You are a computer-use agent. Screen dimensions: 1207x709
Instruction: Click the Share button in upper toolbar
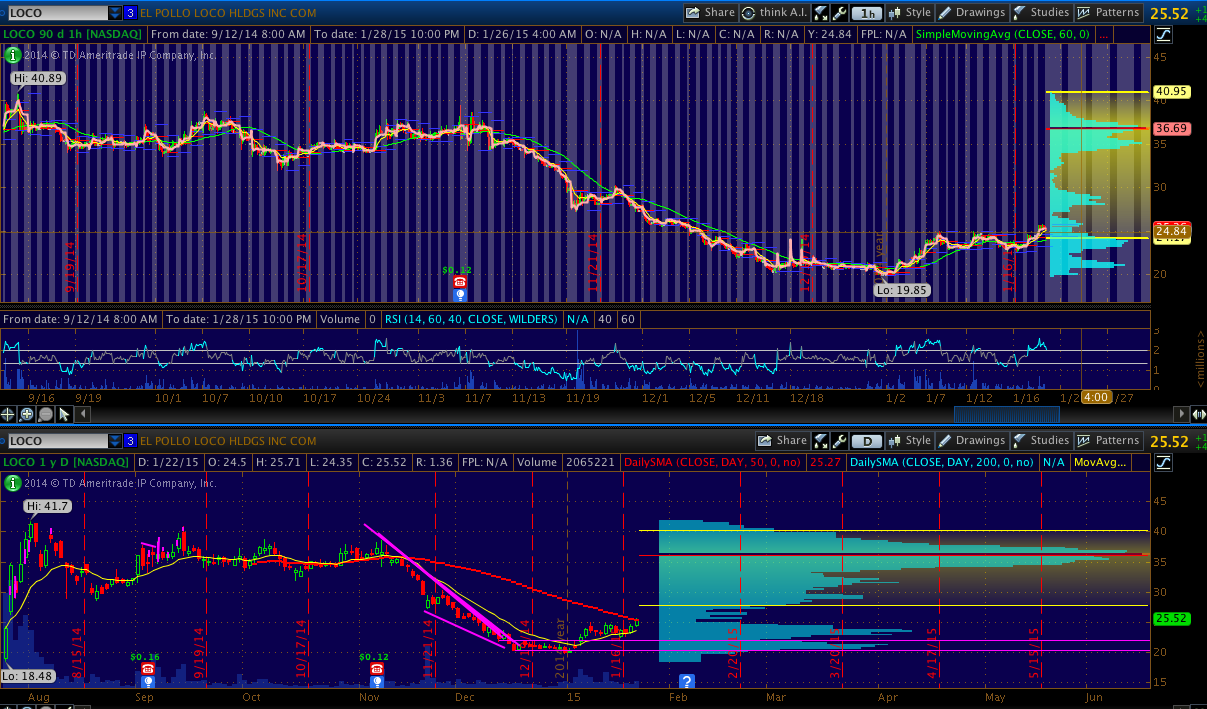[x=710, y=13]
